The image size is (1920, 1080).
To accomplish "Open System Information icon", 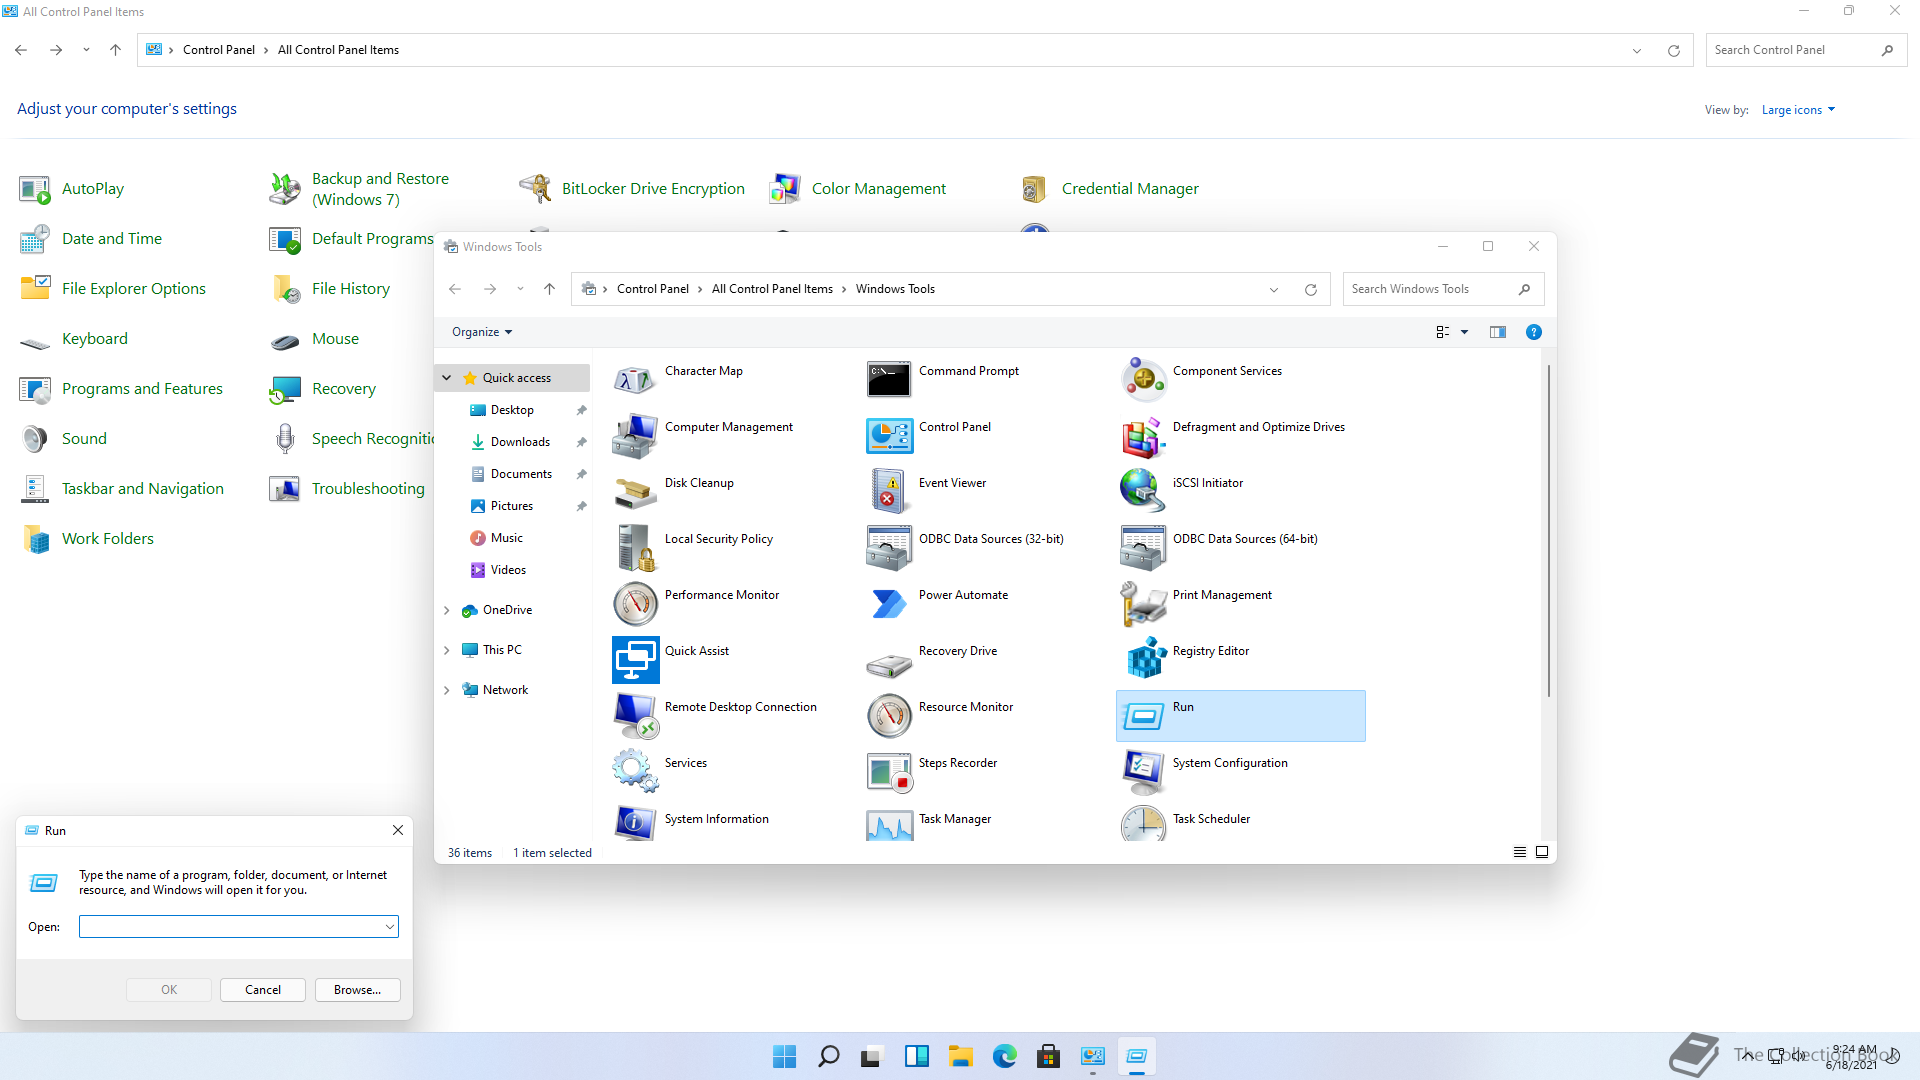I will pyautogui.click(x=635, y=824).
